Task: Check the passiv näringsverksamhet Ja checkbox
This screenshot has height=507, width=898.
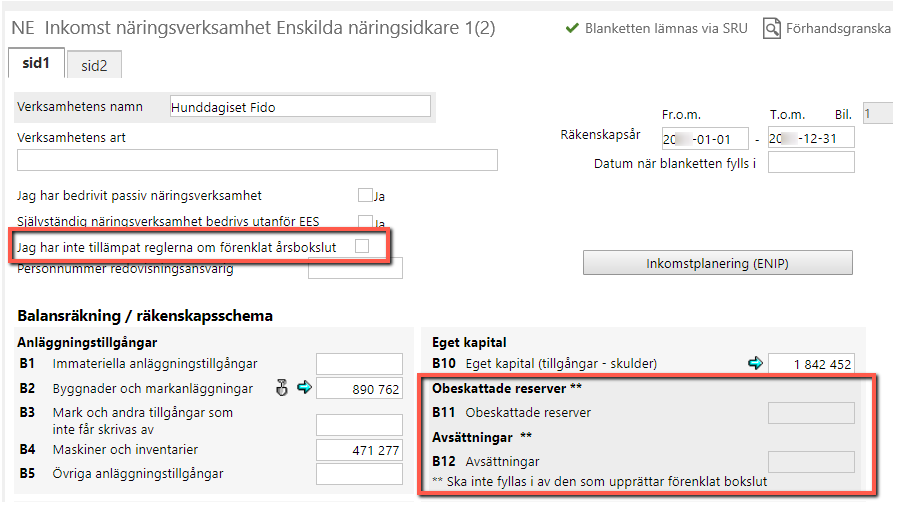Action: click(x=365, y=195)
